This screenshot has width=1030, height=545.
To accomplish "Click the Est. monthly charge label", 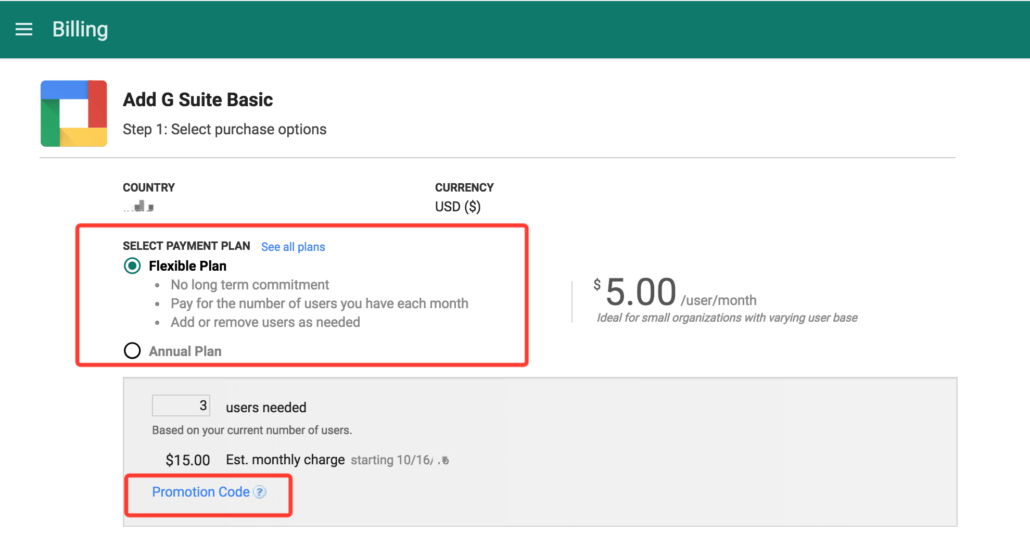I will 285,460.
